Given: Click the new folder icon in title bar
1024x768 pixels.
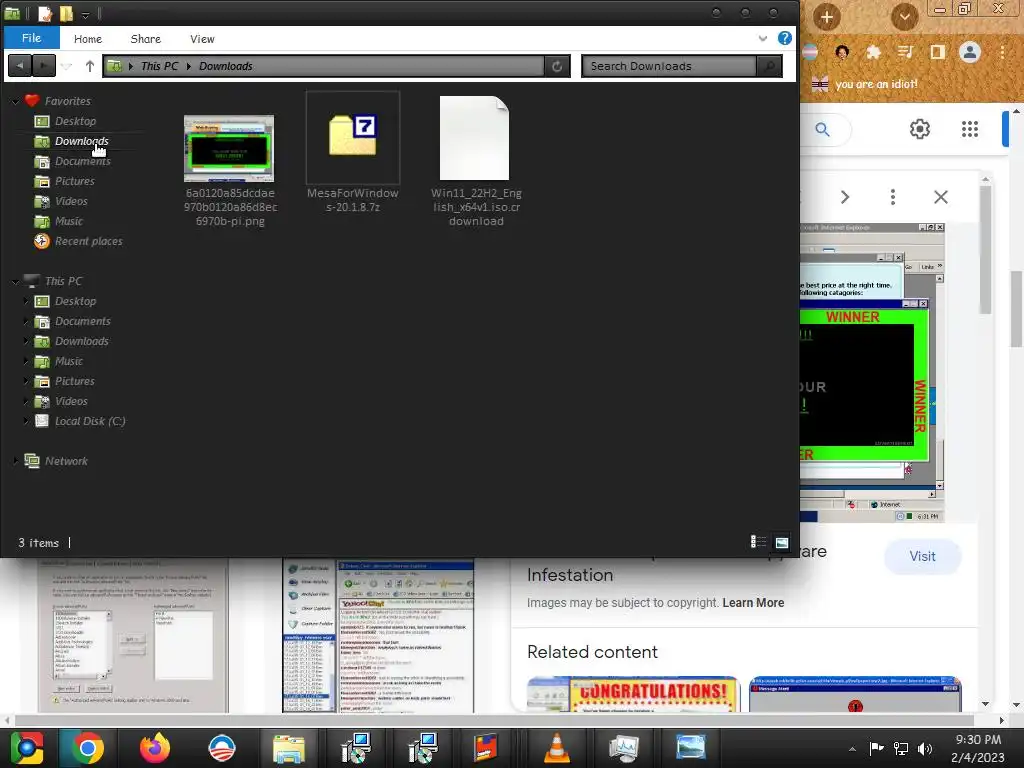Looking at the screenshot, I should [66, 13].
